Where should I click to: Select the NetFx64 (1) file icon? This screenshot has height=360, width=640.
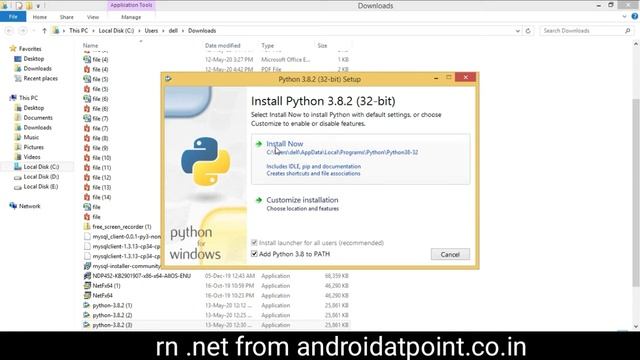pos(87,286)
